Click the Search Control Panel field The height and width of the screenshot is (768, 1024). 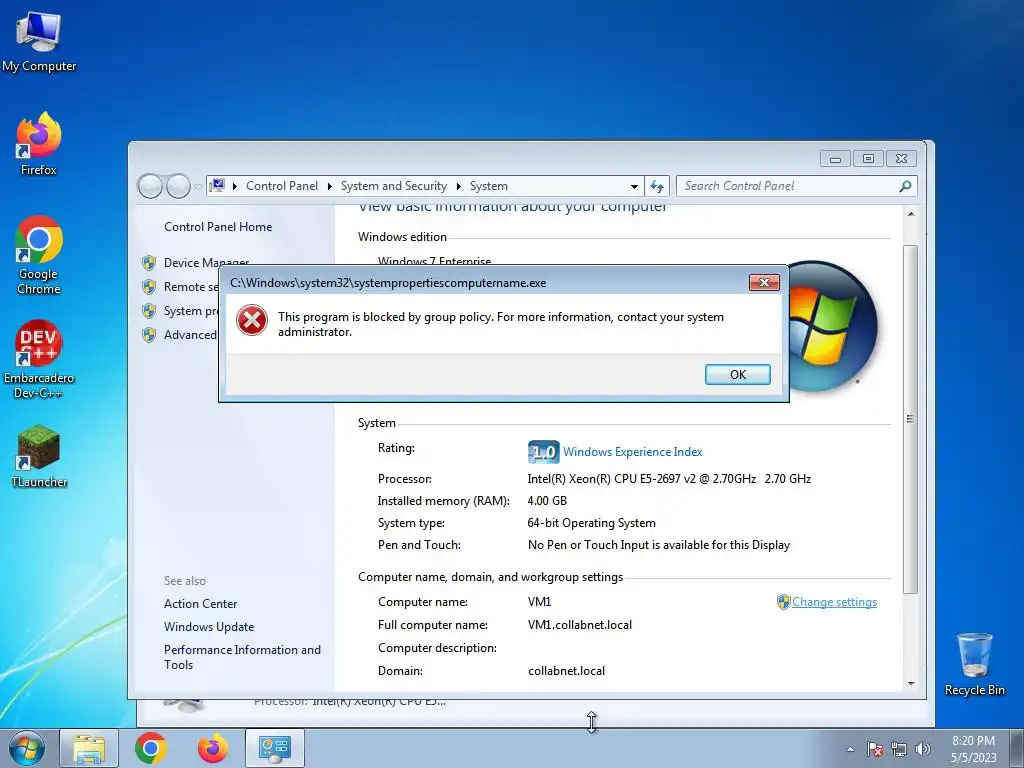pyautogui.click(x=797, y=186)
